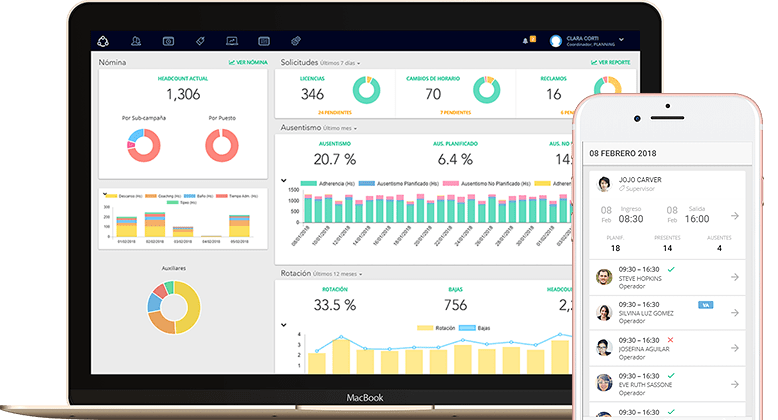This screenshot has width=778, height=420.
Task: Click the green check on Steve Hopkins row
Action: point(671,269)
